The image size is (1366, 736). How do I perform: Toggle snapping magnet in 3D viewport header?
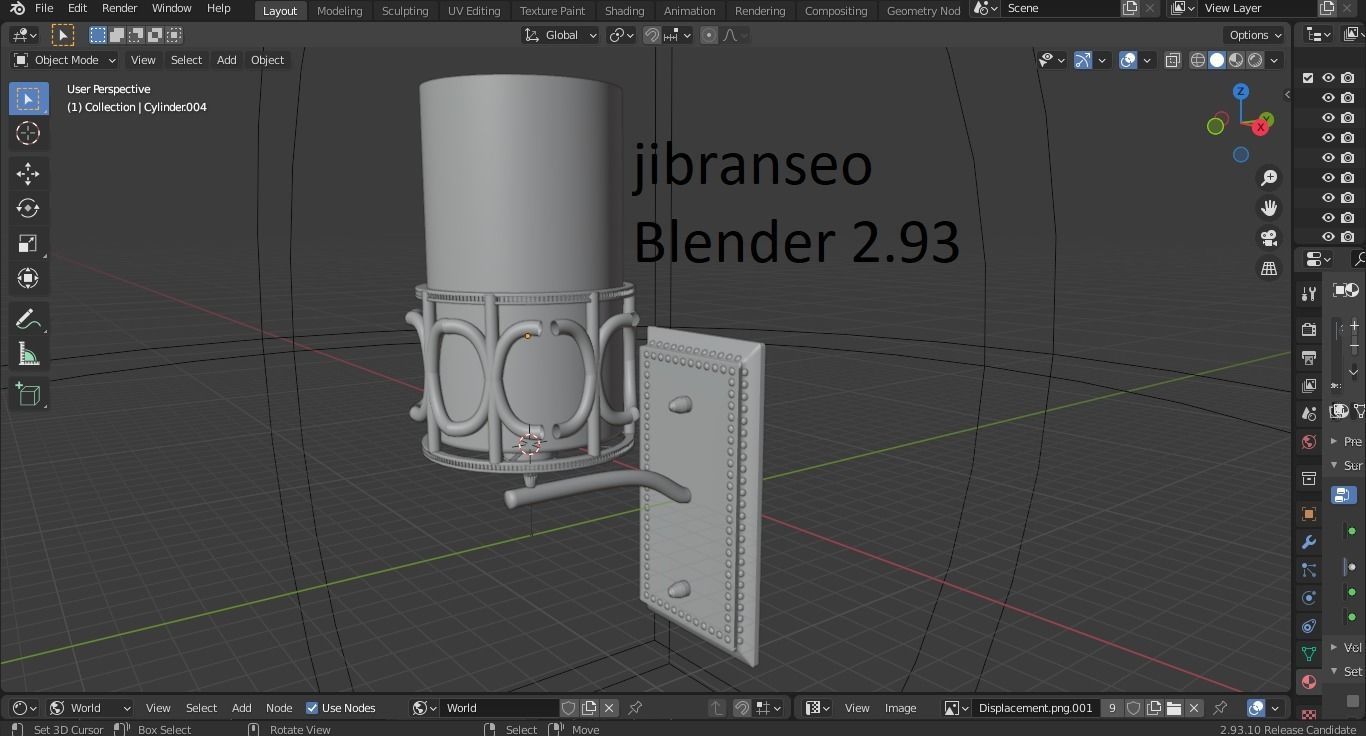652,35
